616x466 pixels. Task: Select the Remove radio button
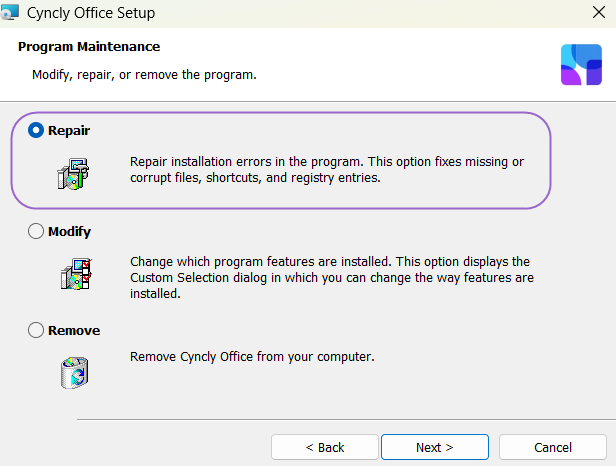click(36, 330)
